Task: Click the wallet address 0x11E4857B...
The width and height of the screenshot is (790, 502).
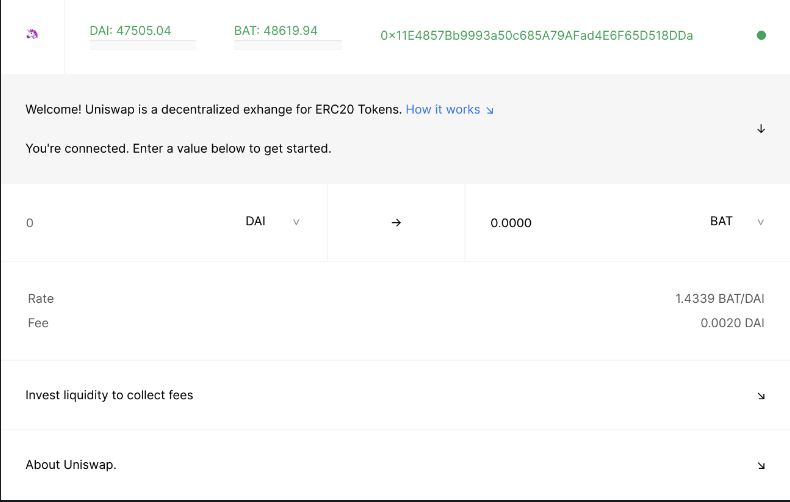Action: 537,36
